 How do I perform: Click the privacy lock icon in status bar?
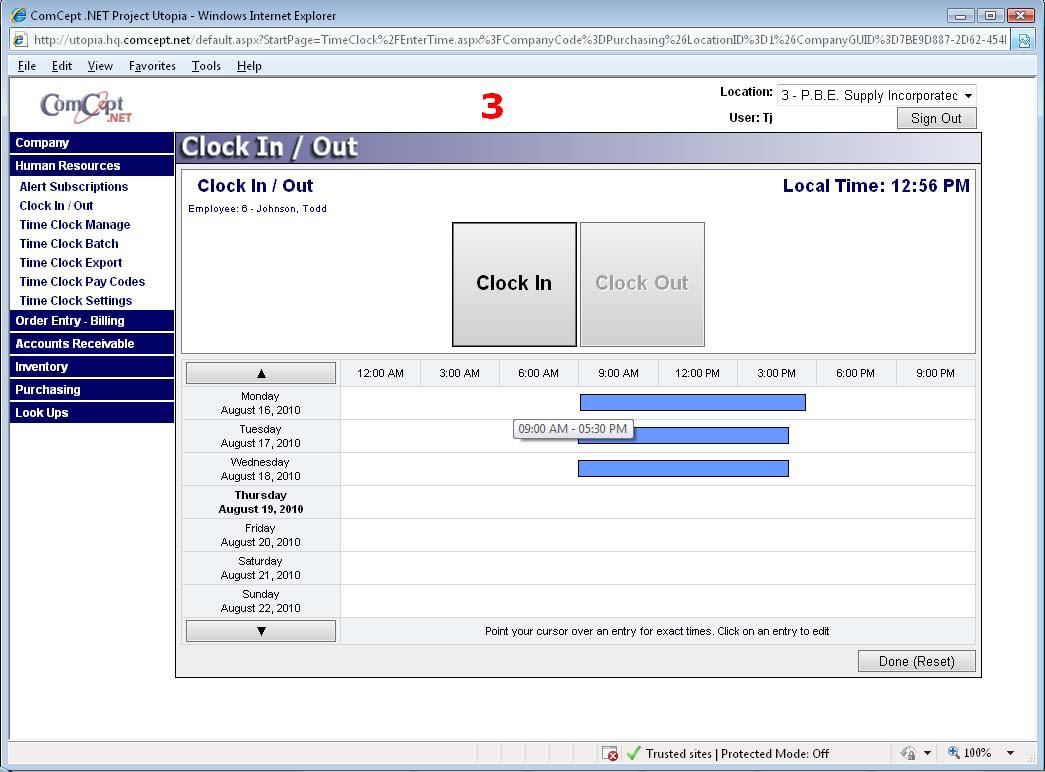coord(908,753)
